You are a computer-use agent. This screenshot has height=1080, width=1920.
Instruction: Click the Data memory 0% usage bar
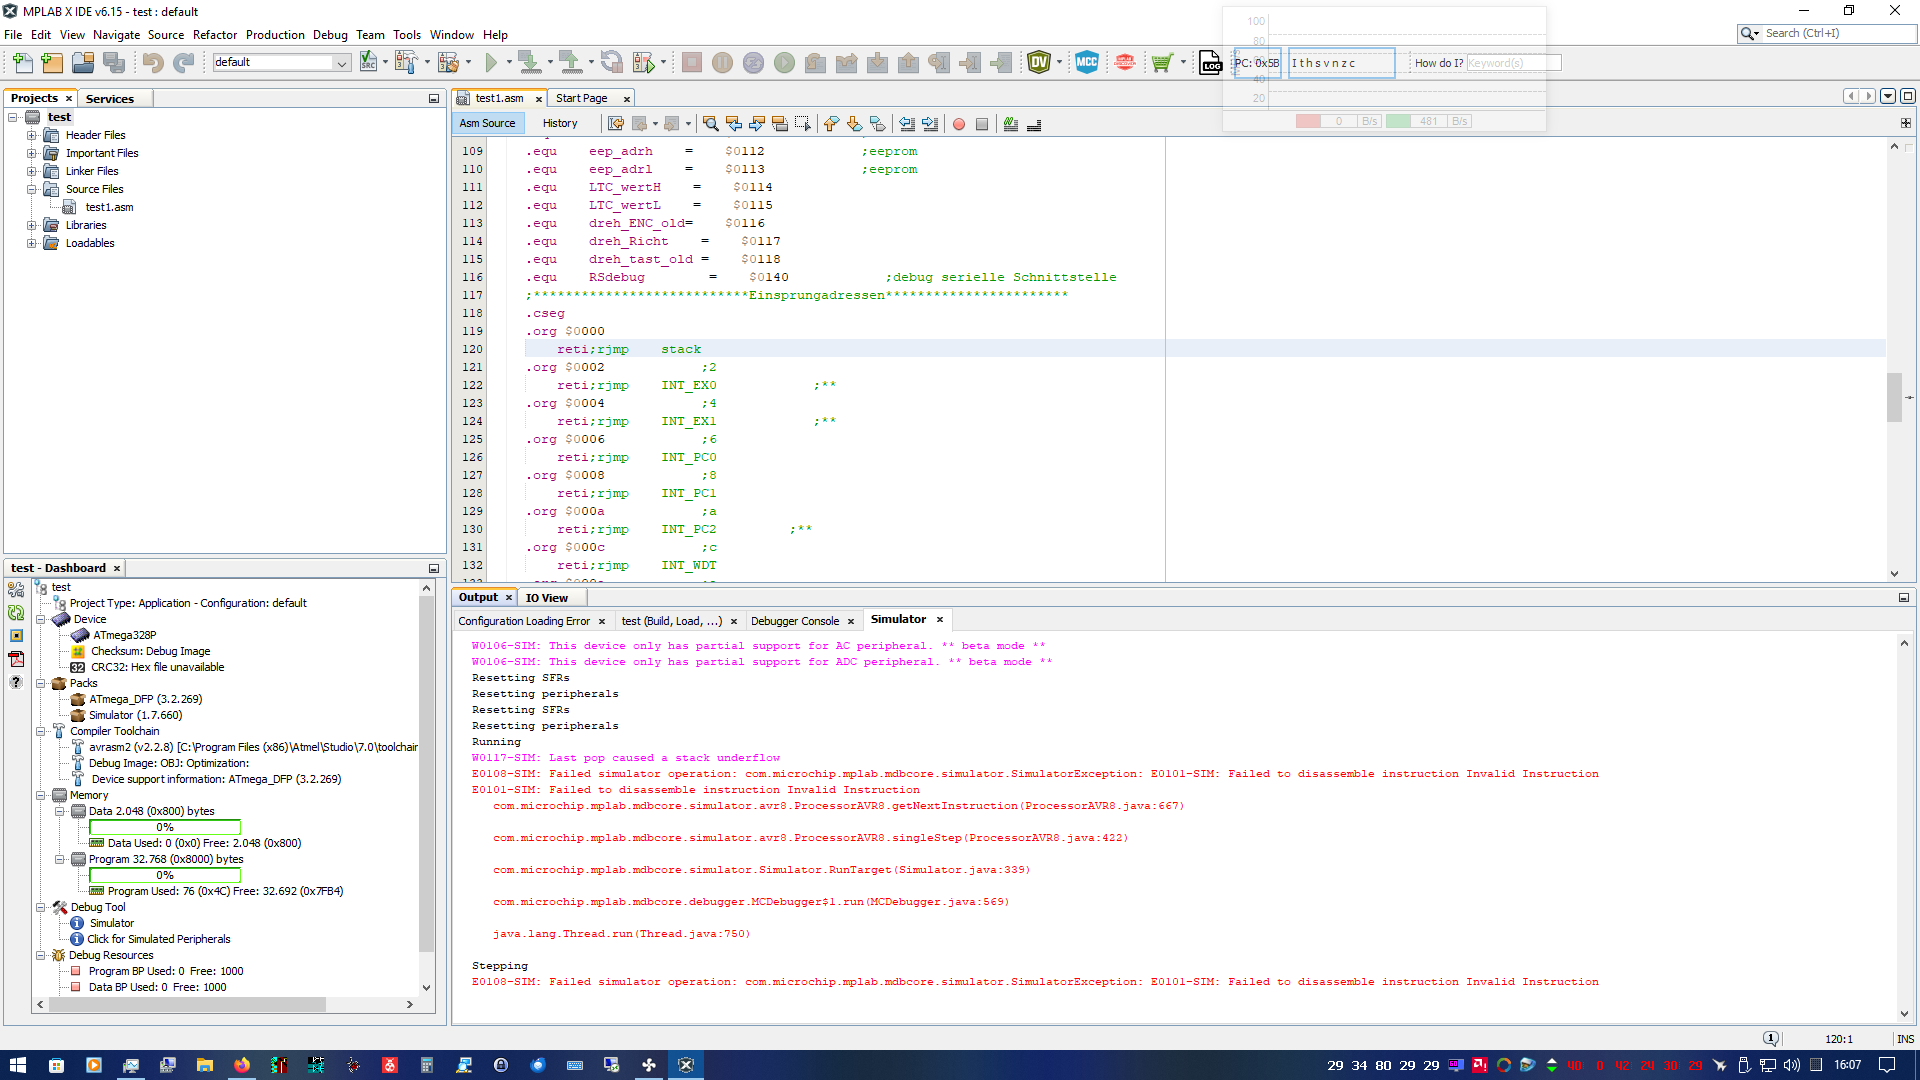click(x=165, y=827)
